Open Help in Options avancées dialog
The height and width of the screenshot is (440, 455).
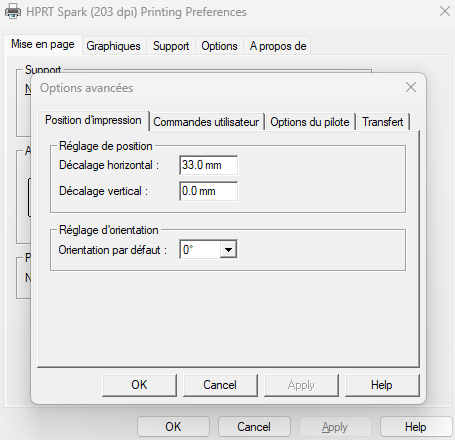[382, 385]
